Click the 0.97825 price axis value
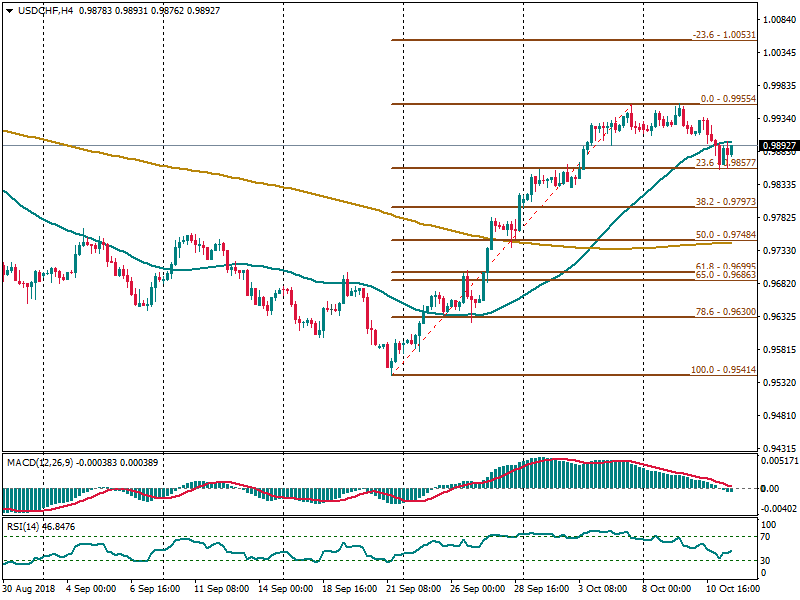800x600 pixels. (x=780, y=218)
